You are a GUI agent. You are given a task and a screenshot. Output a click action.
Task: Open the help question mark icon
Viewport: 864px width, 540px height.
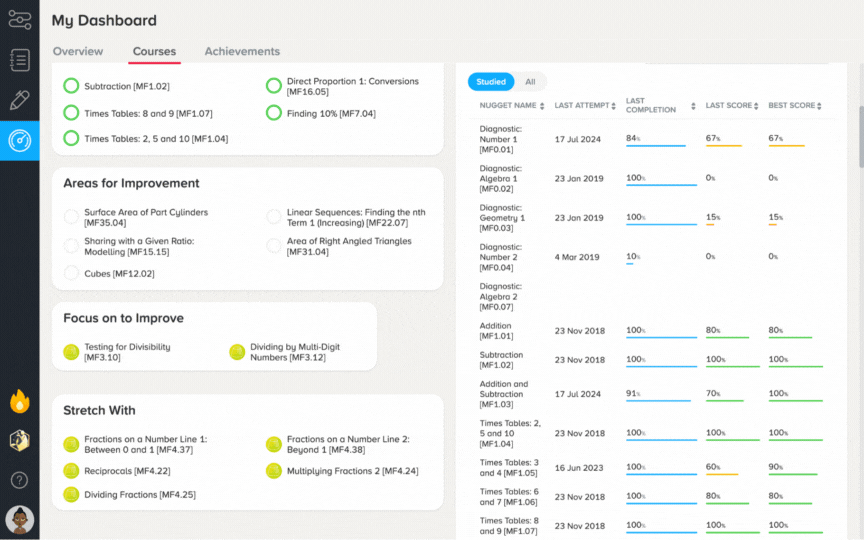click(x=20, y=480)
